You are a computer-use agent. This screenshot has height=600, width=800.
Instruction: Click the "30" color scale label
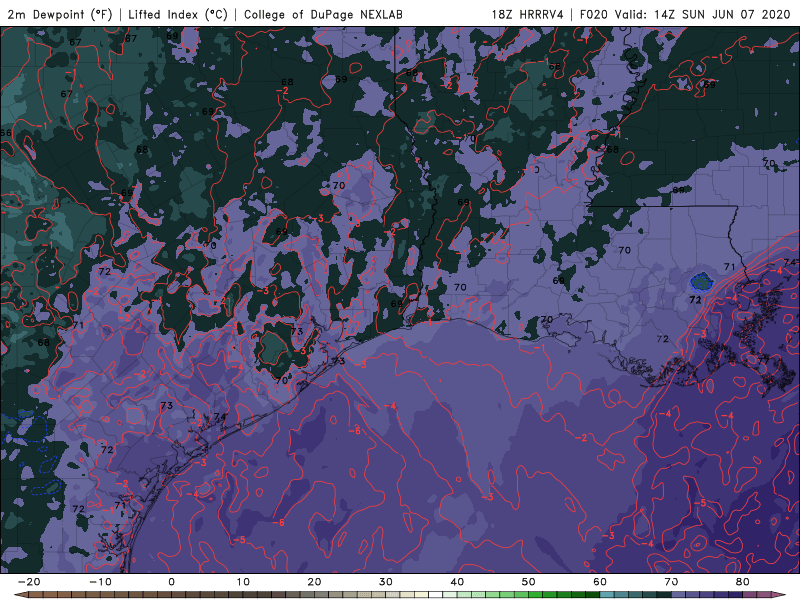(386, 582)
